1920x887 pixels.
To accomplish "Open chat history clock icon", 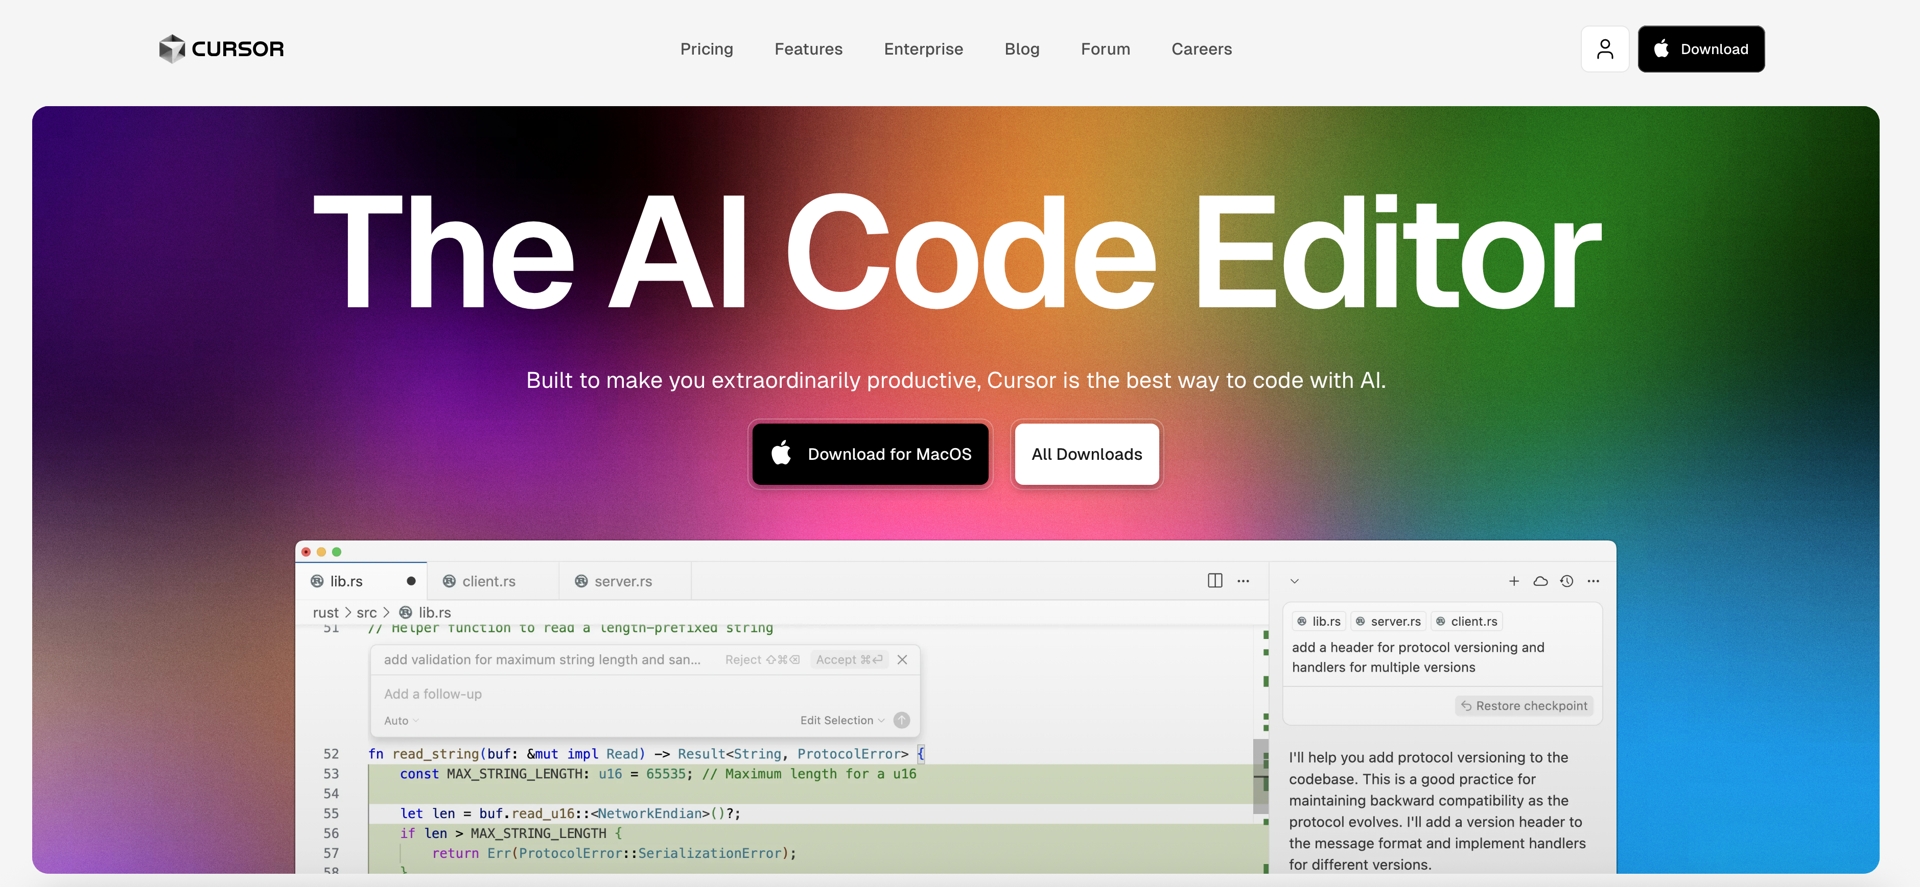I will click(x=1567, y=581).
